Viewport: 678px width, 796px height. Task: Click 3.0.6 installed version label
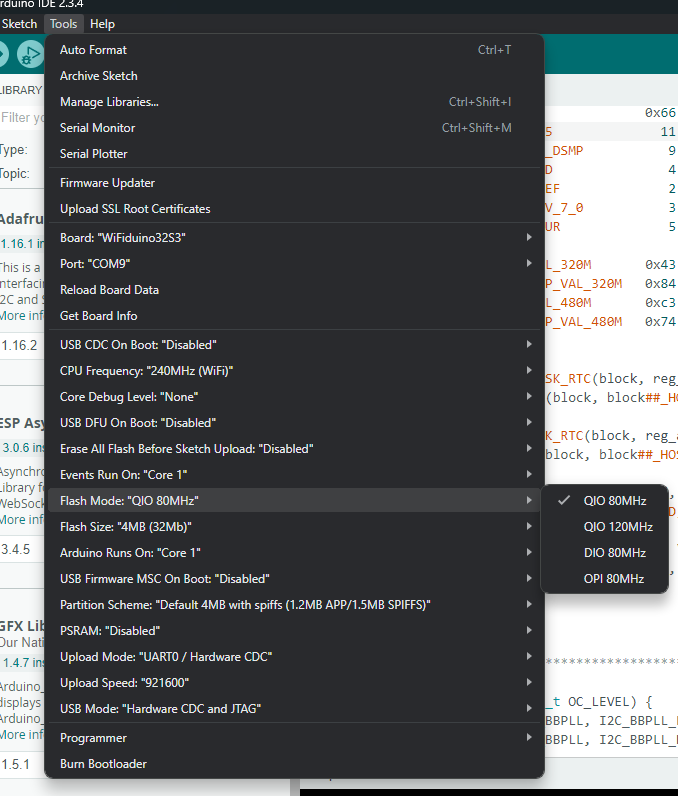[x=23, y=448]
